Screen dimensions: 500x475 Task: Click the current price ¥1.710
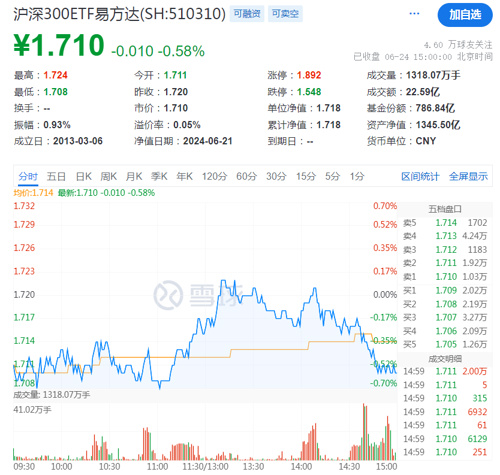coord(59,45)
